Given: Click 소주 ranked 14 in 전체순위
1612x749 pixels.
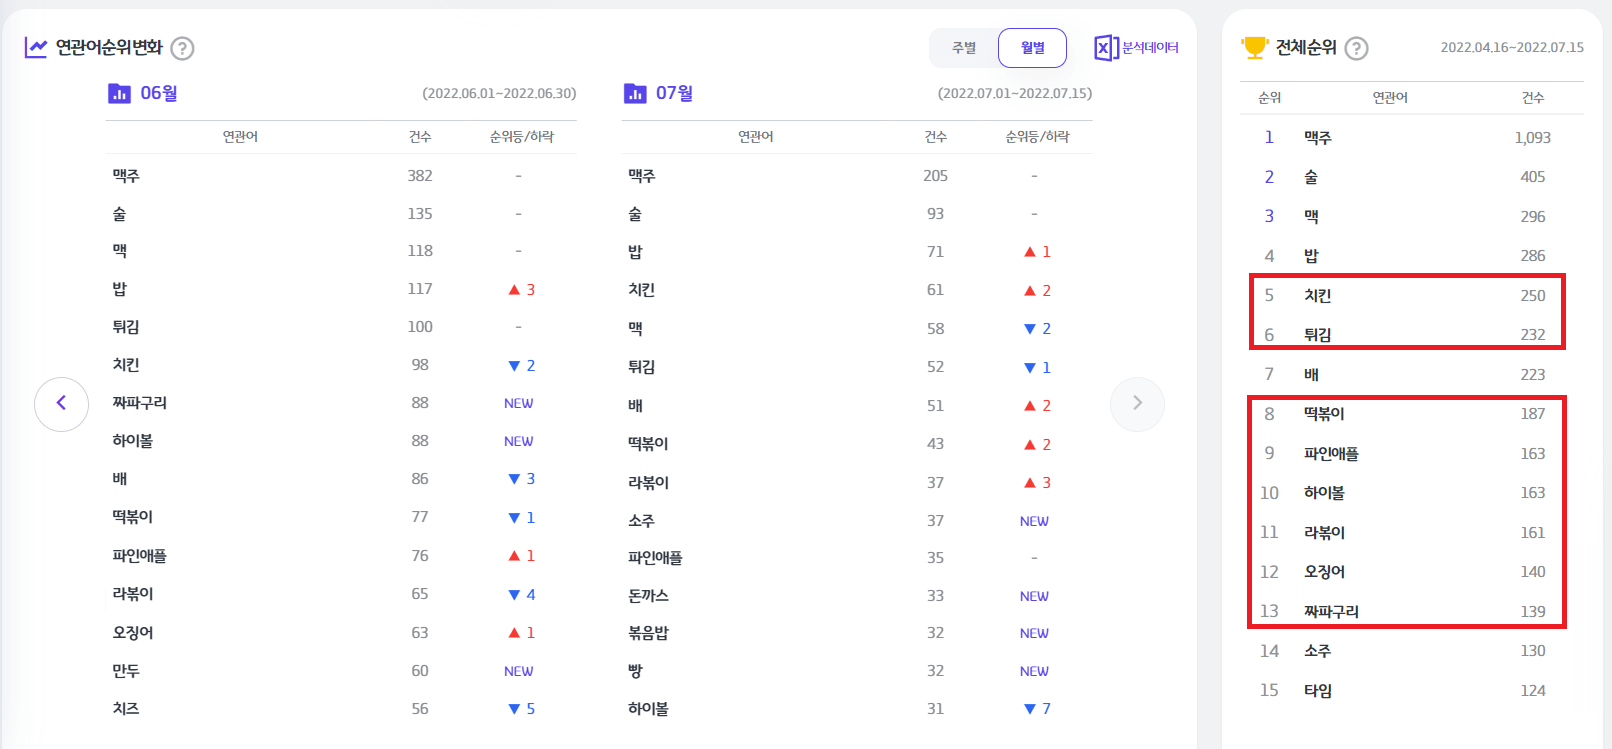Looking at the screenshot, I should 1318,651.
